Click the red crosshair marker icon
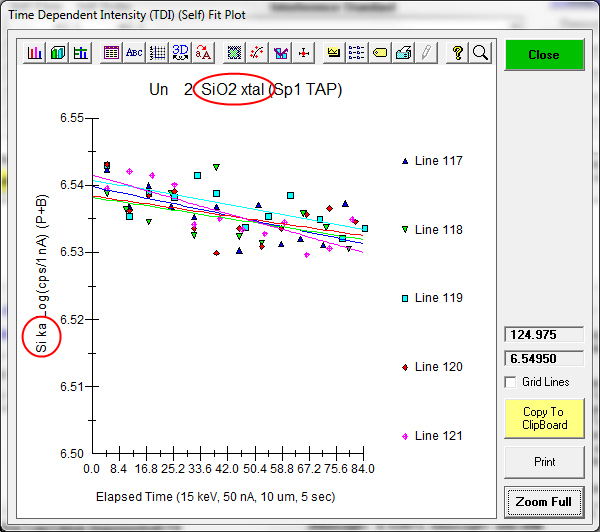 point(304,53)
